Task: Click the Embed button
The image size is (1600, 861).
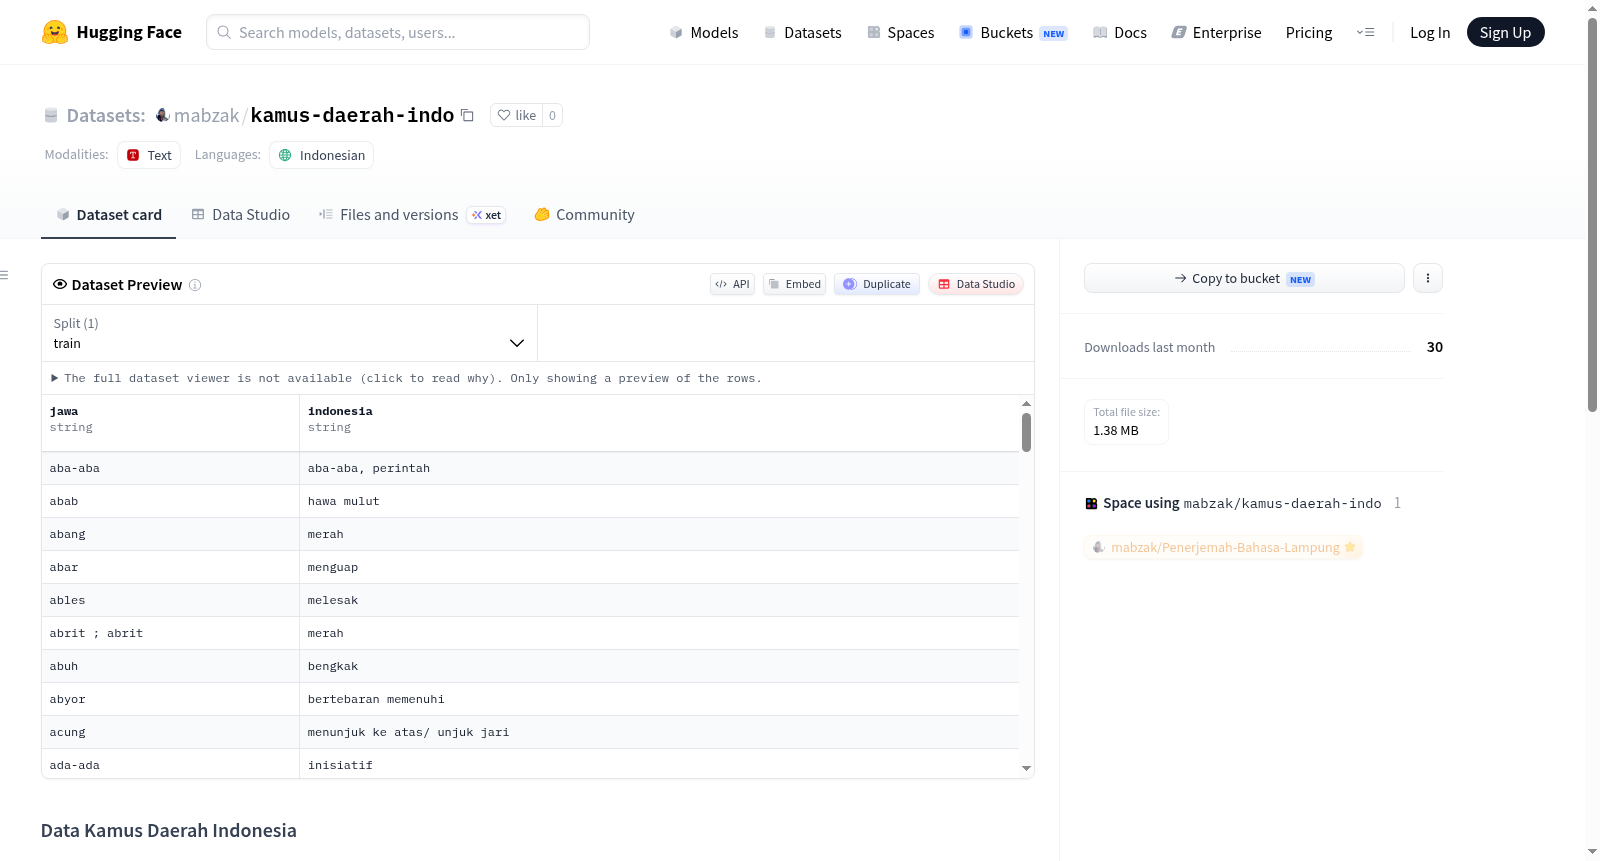Action: pyautogui.click(x=795, y=284)
